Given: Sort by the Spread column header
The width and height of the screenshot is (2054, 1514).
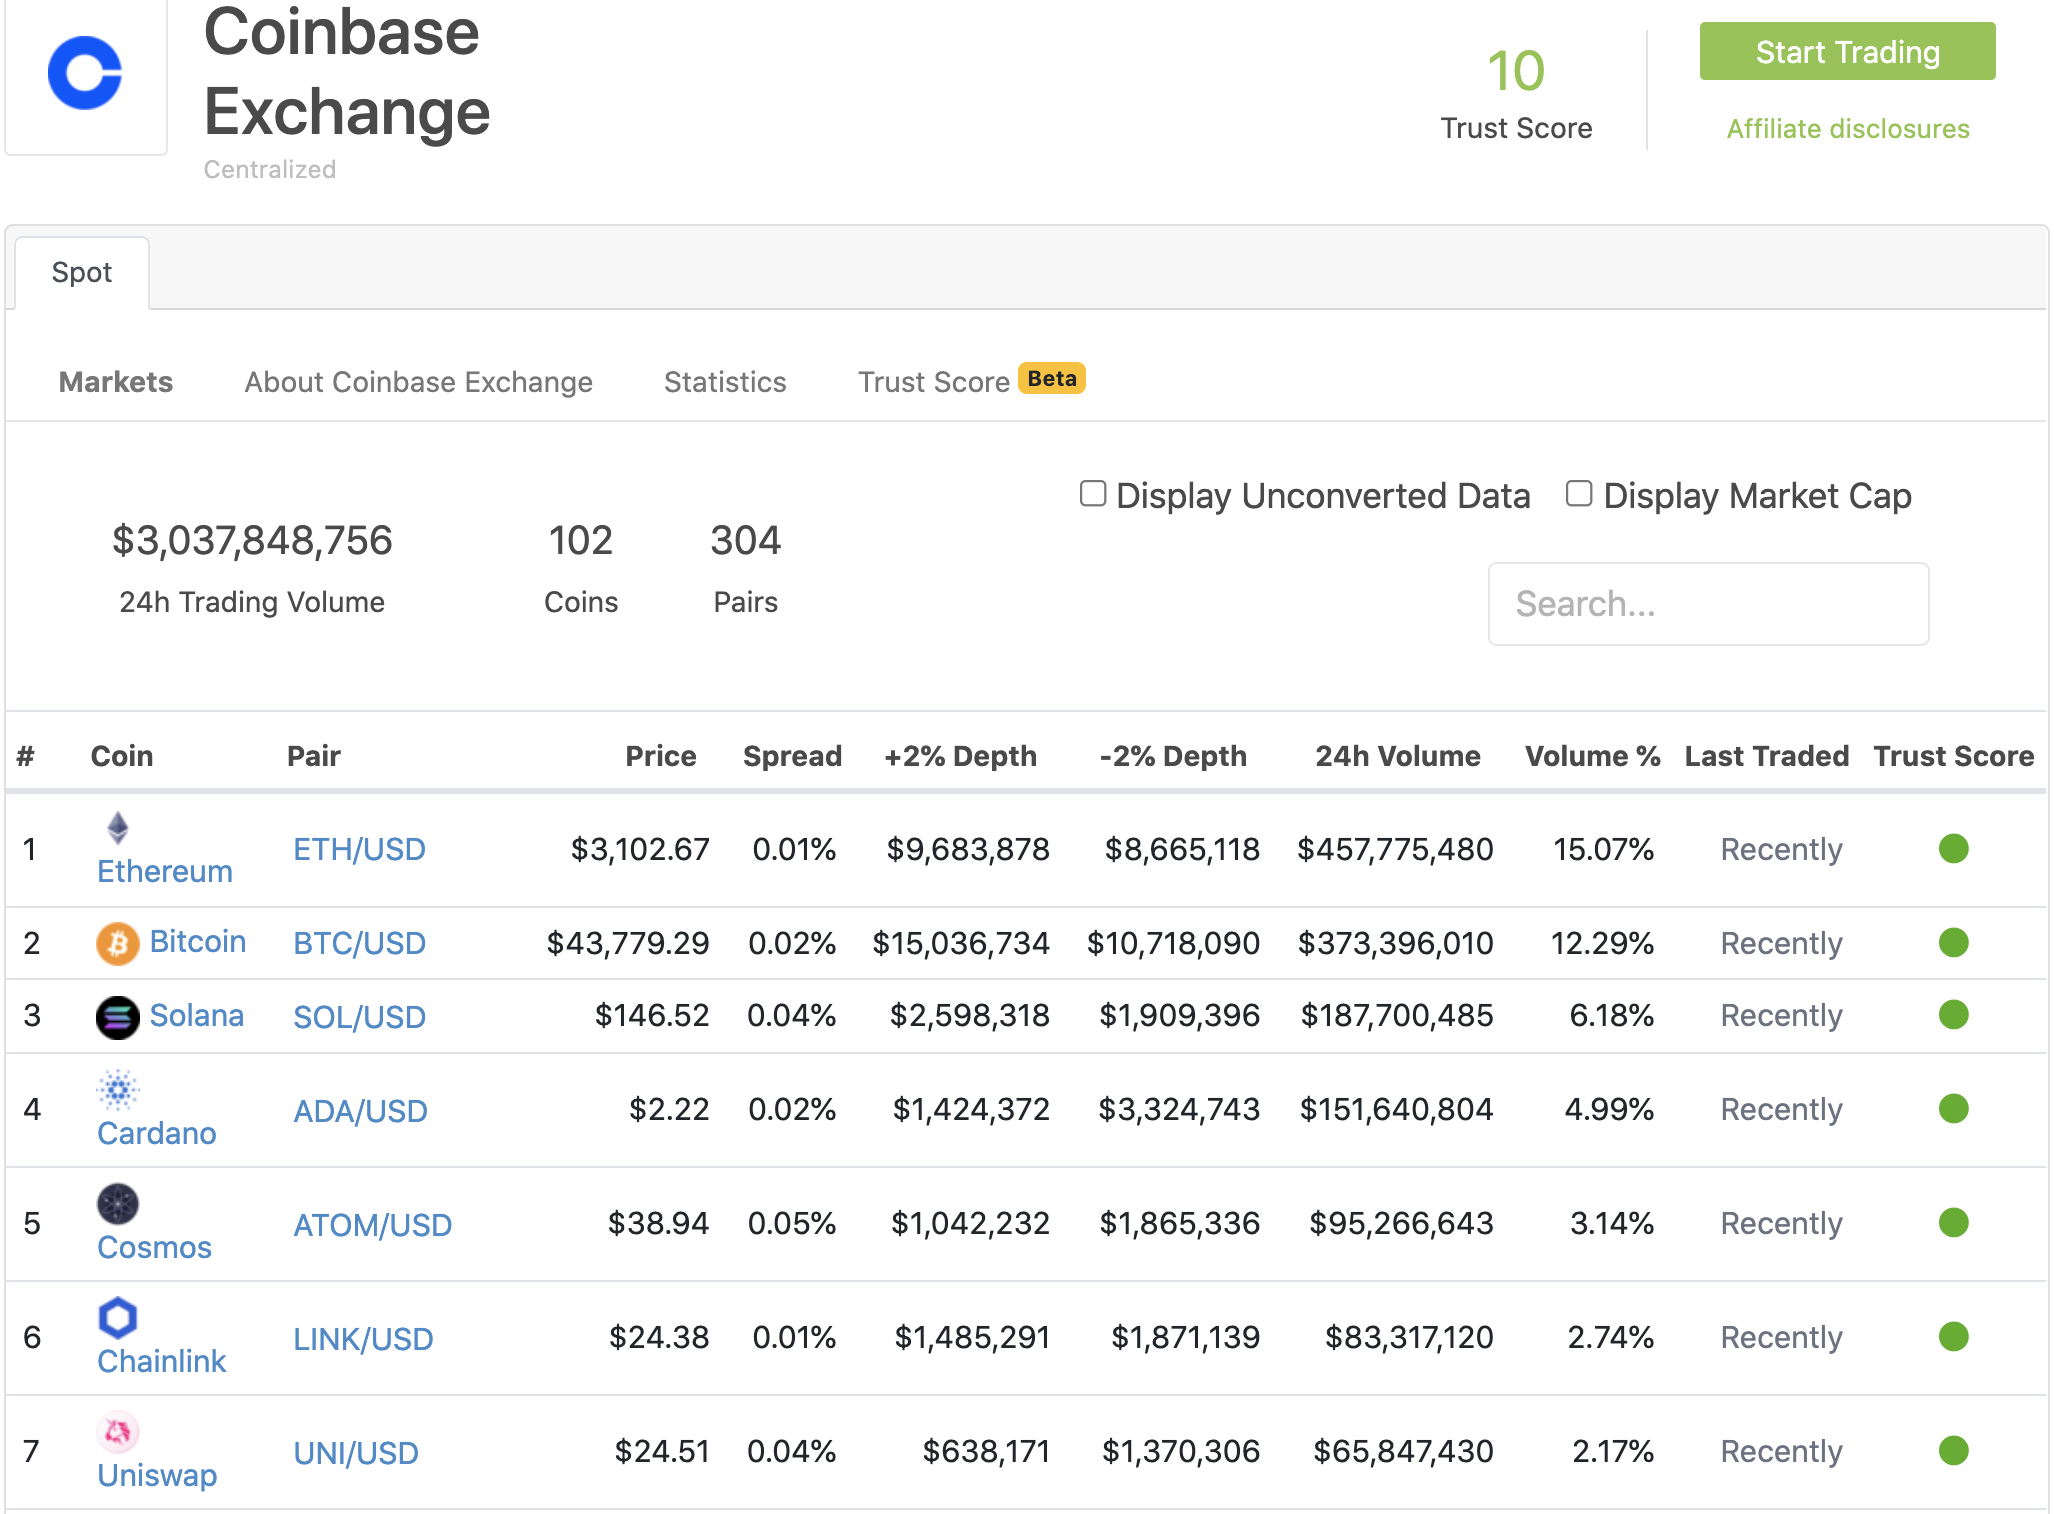Looking at the screenshot, I should (793, 756).
